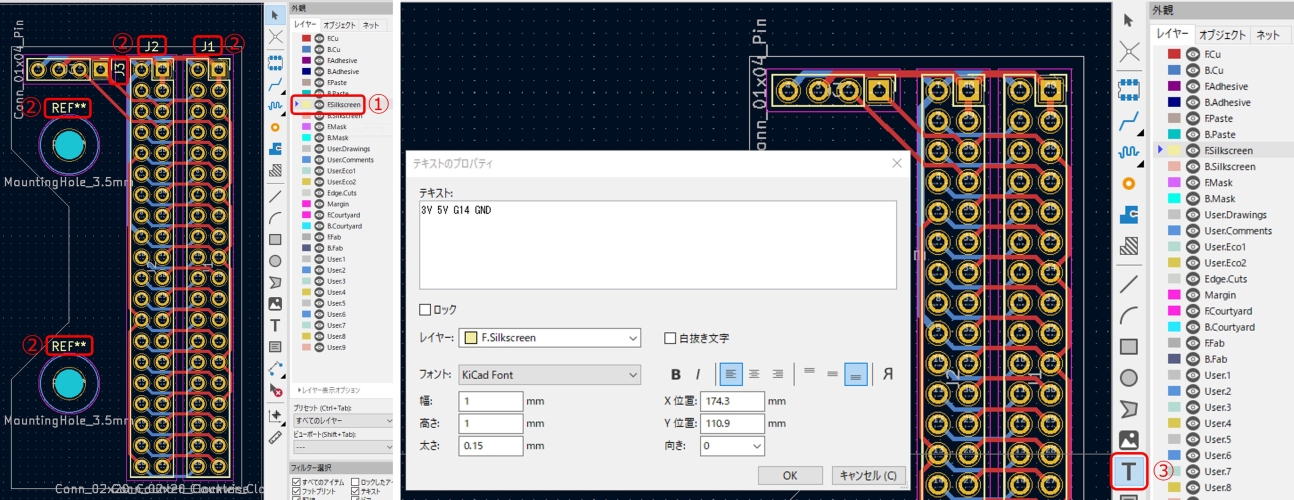Toggle italic in the text properties dialog
This screenshot has height=500, width=1294.
tap(698, 374)
